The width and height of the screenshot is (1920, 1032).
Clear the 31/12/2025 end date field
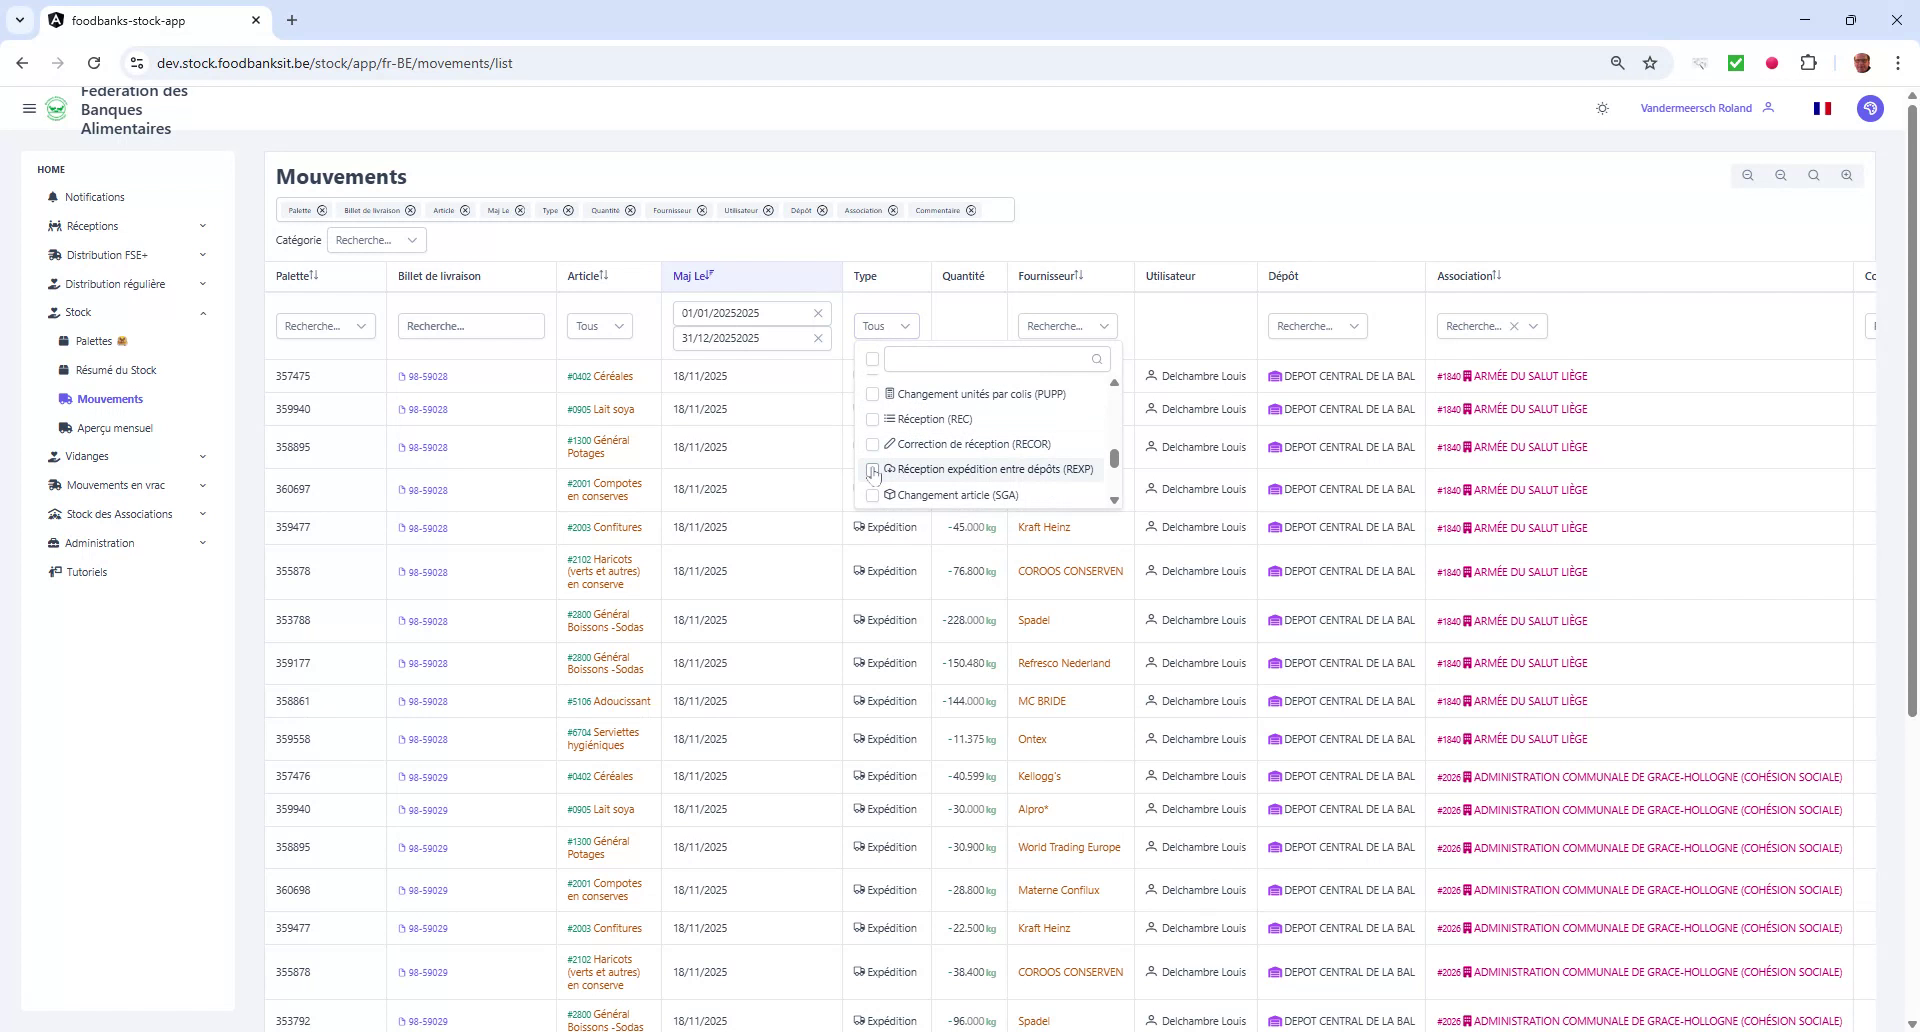click(x=818, y=338)
